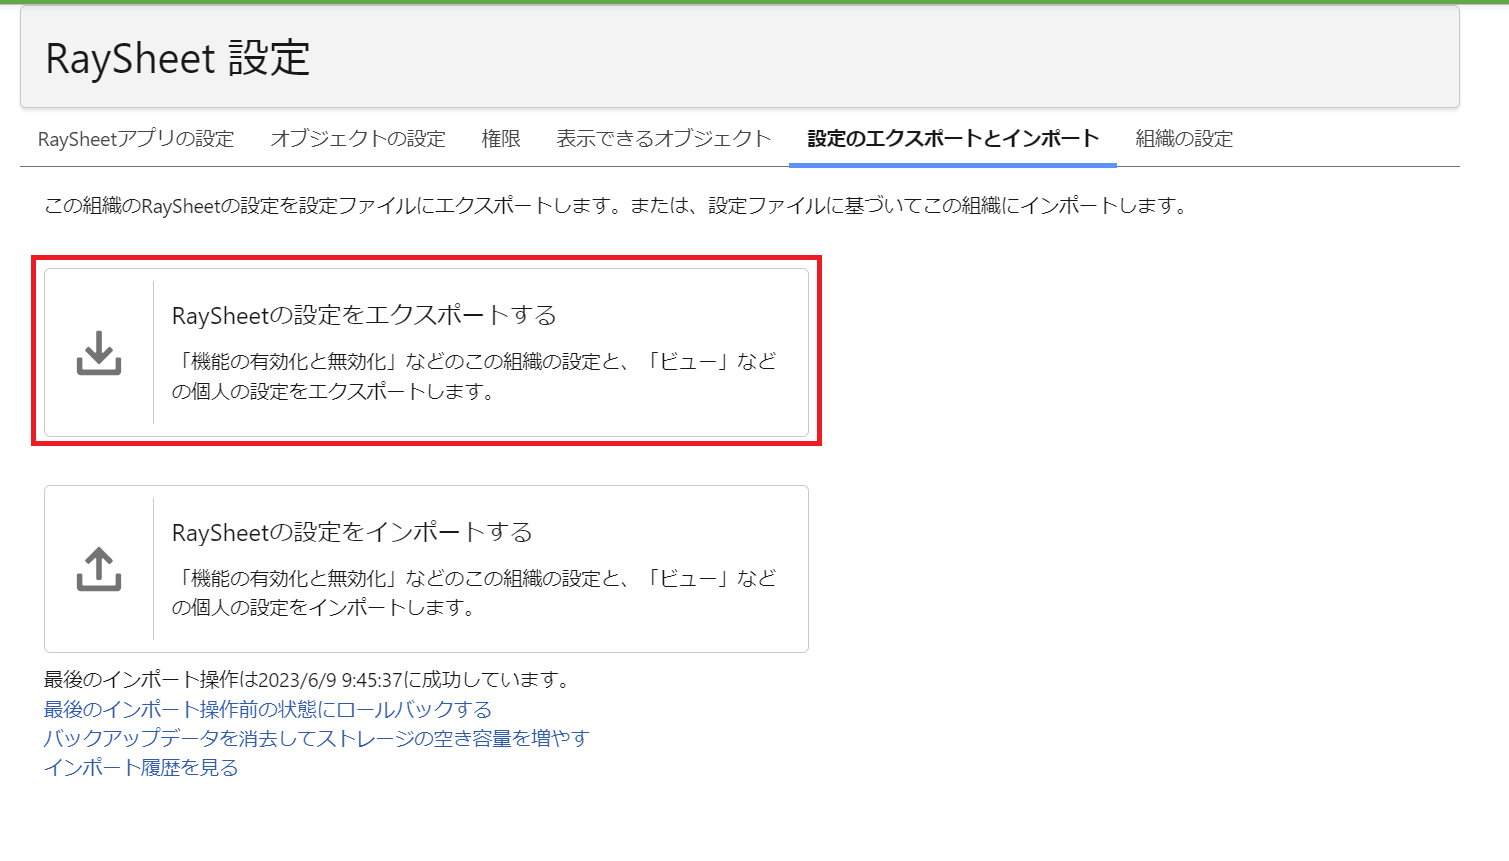Open the インポート履歴を見る link
1509x861 pixels.
click(x=141, y=767)
